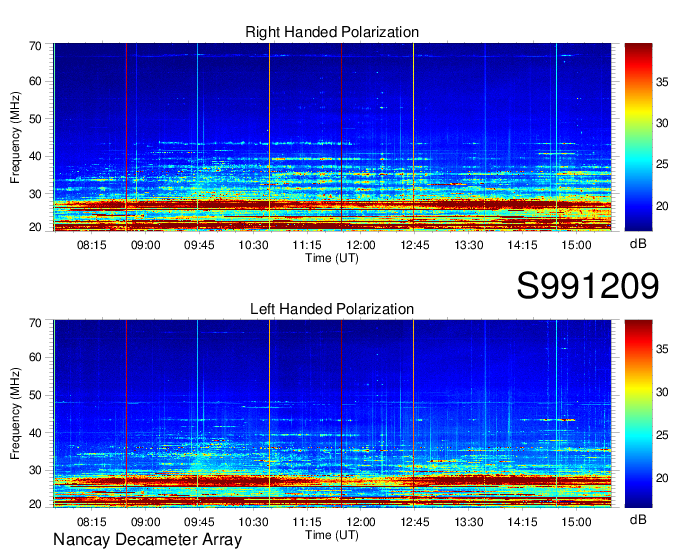Click the 50 MHz tick of Left Handed plot
Viewport: 680px width, 552px height.
click(36, 395)
